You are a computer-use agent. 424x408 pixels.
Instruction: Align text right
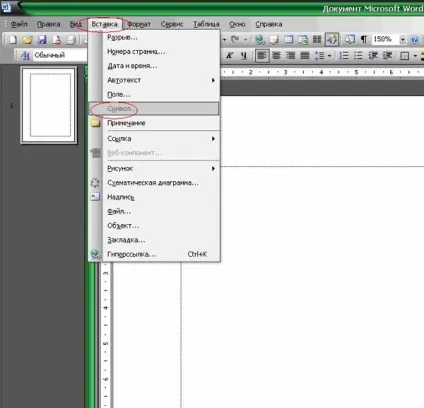[291, 56]
